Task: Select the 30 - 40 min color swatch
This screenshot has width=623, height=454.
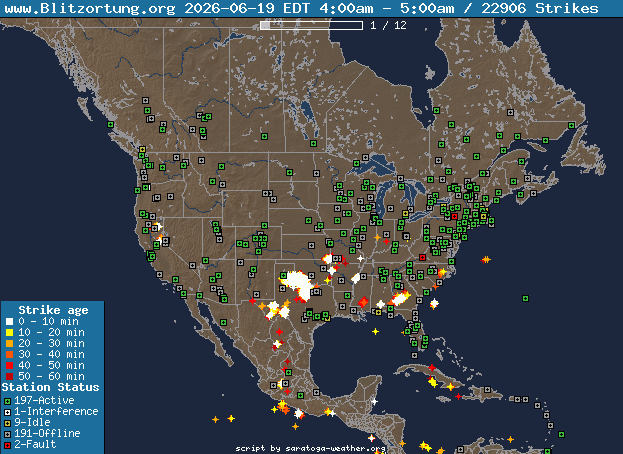Action: 10,354
